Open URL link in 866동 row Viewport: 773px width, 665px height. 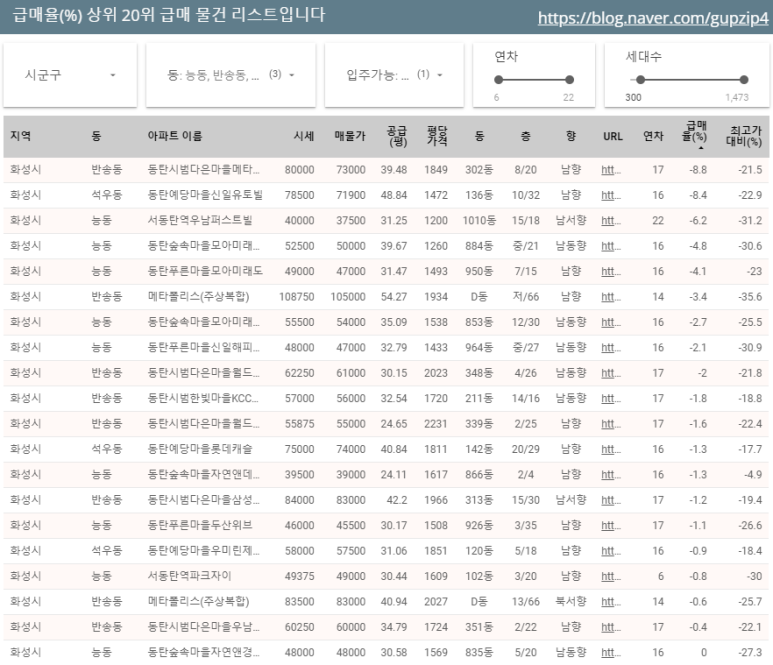coord(611,475)
